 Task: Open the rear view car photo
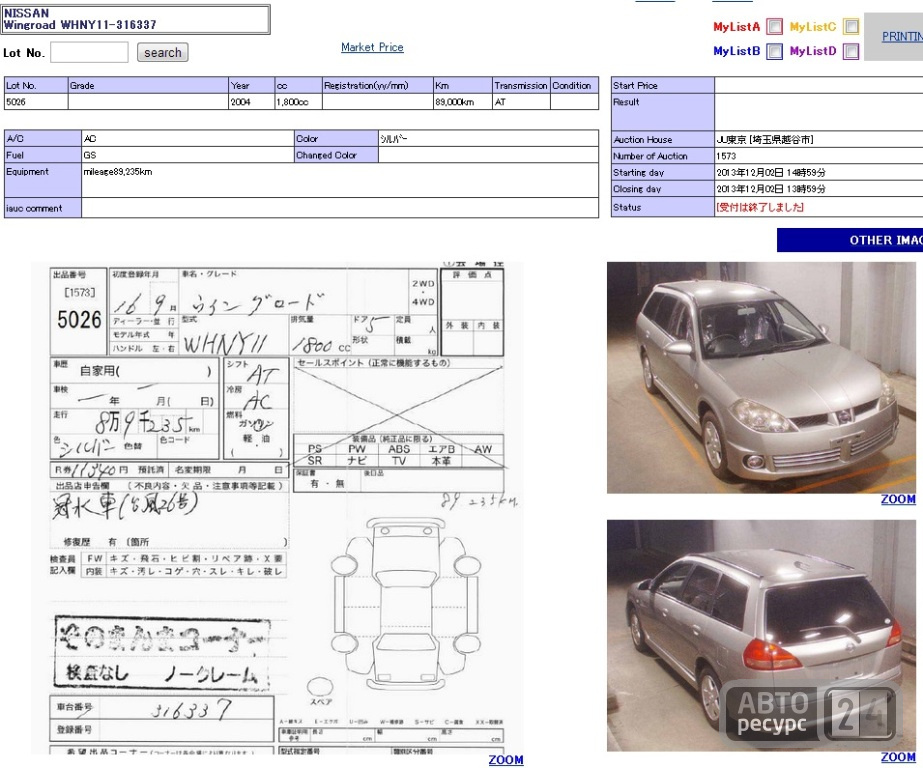pyautogui.click(x=761, y=635)
